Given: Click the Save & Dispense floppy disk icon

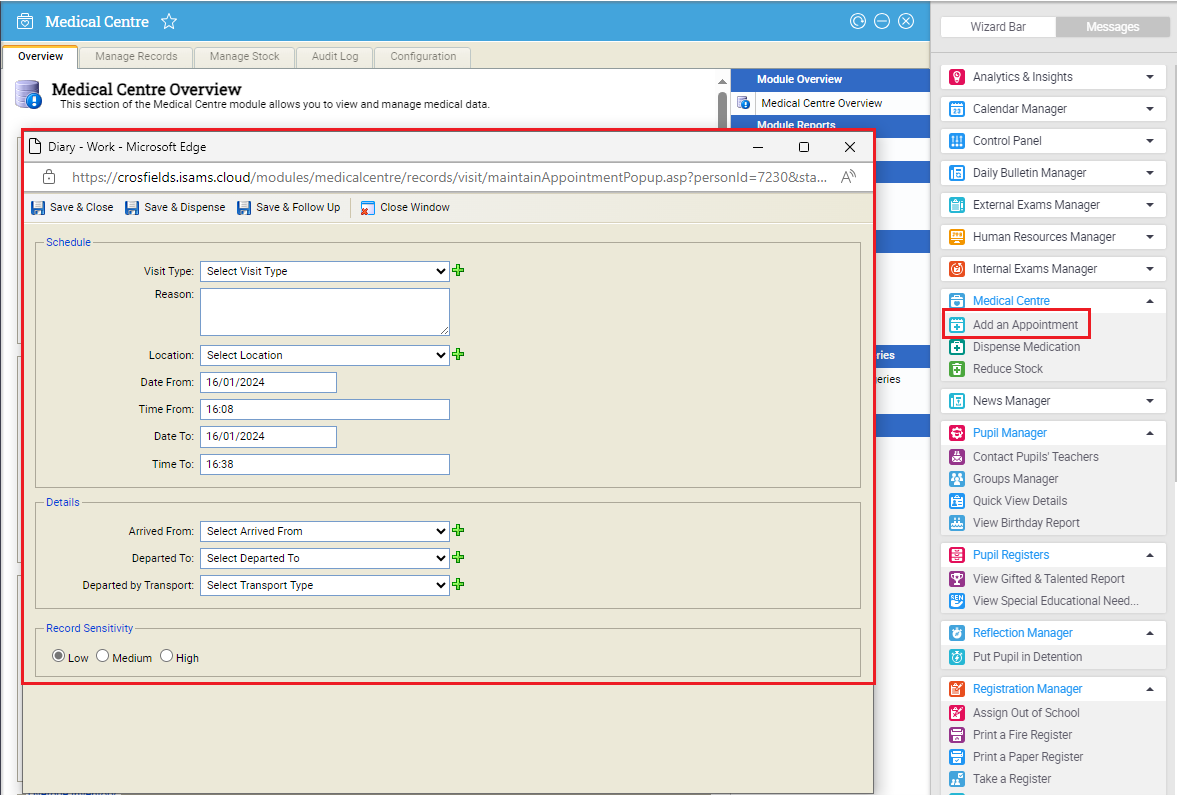Looking at the screenshot, I should pos(132,208).
